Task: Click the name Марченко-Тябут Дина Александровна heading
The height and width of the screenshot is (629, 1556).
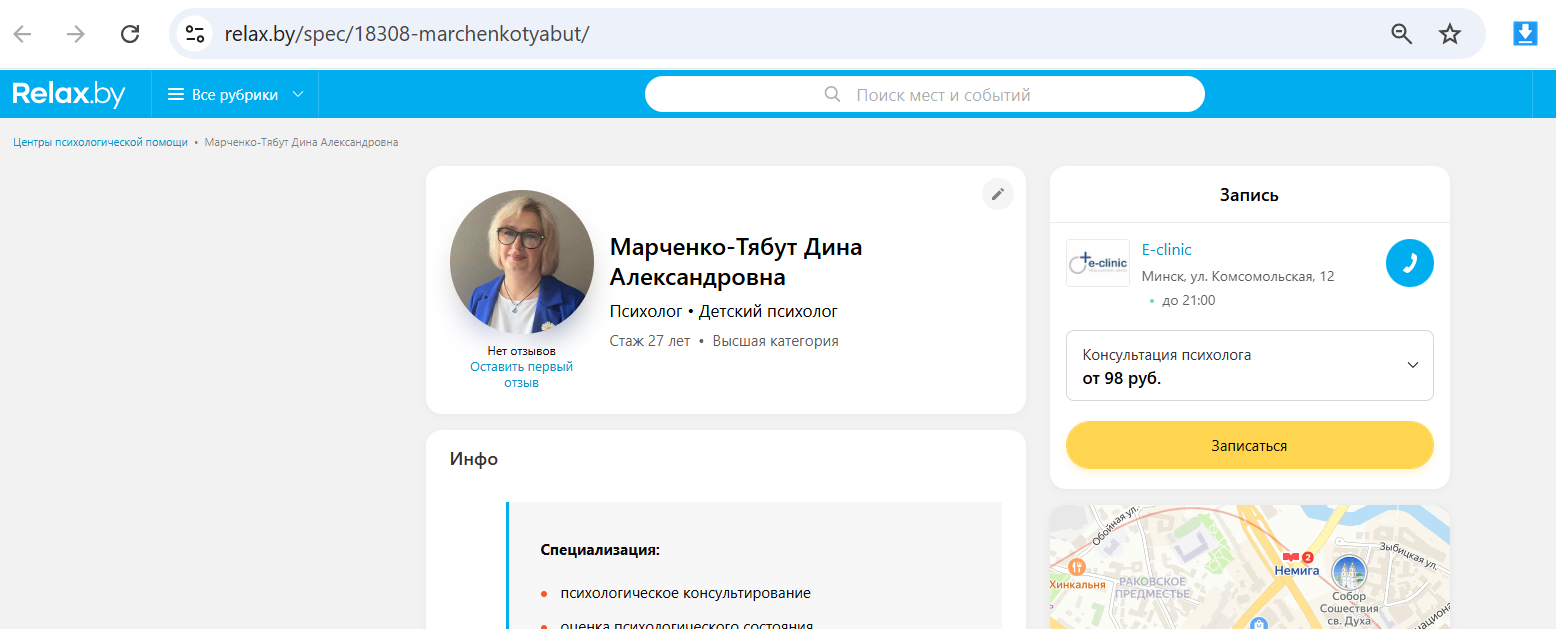Action: pos(736,261)
